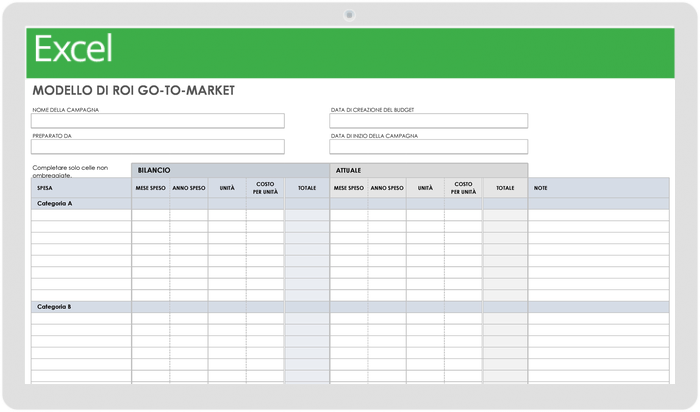
Task: Select Anno Speso header under Bilancio
Action: click(x=189, y=188)
